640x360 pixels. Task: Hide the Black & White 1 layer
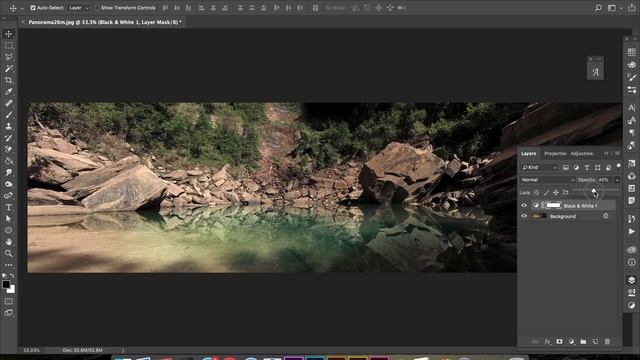[x=524, y=206]
